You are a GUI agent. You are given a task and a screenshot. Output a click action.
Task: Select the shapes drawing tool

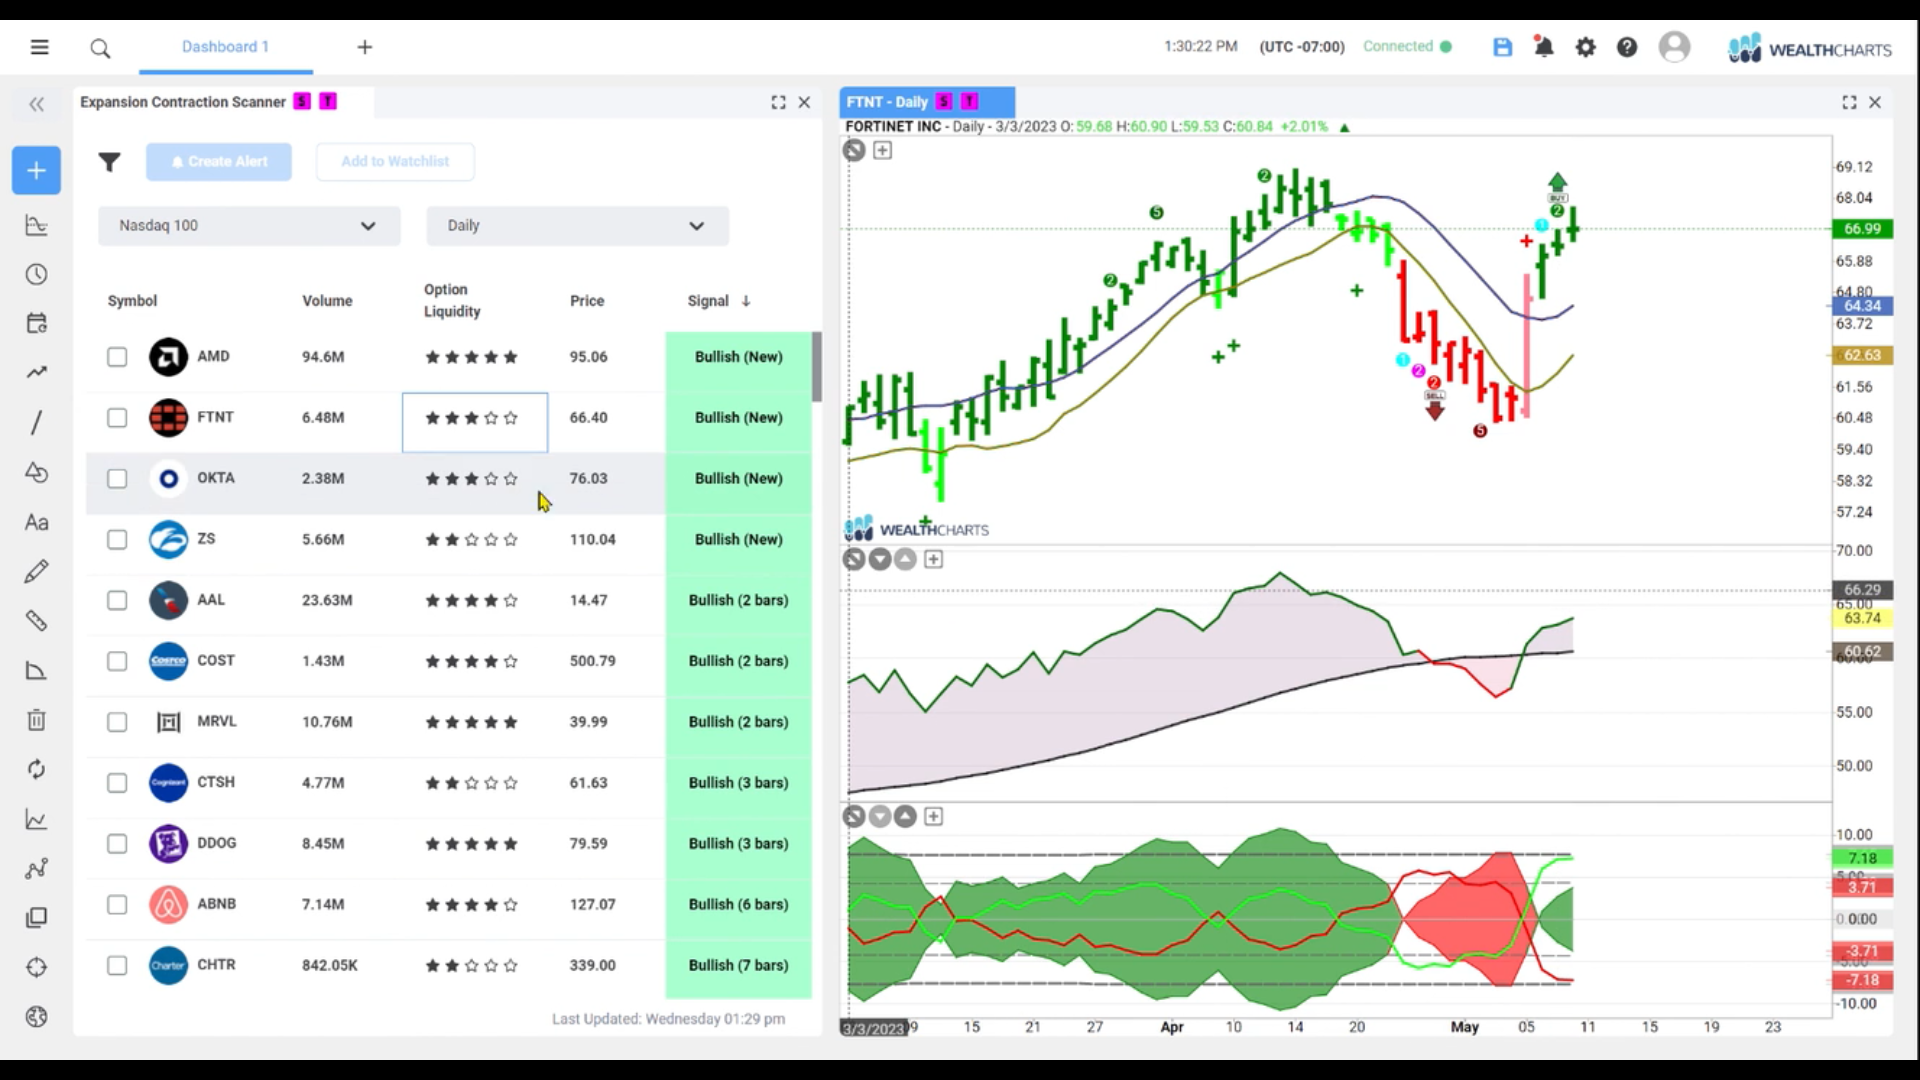pyautogui.click(x=36, y=472)
